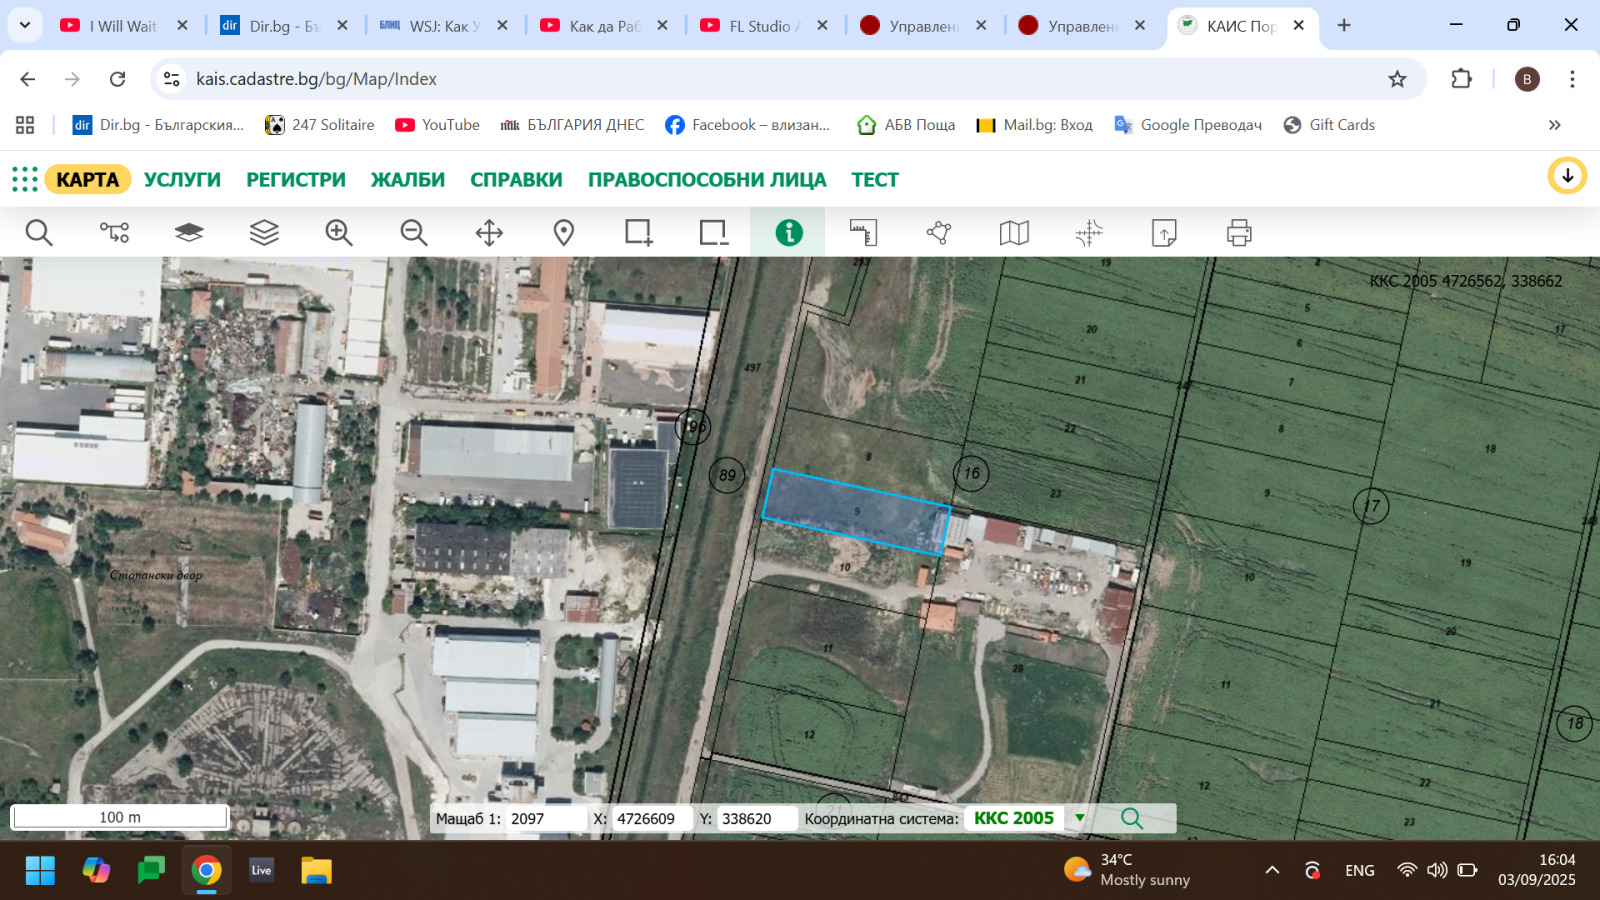This screenshot has height=900, width=1600.
Task: Open the browser tab search dropdown
Action: coord(24,24)
